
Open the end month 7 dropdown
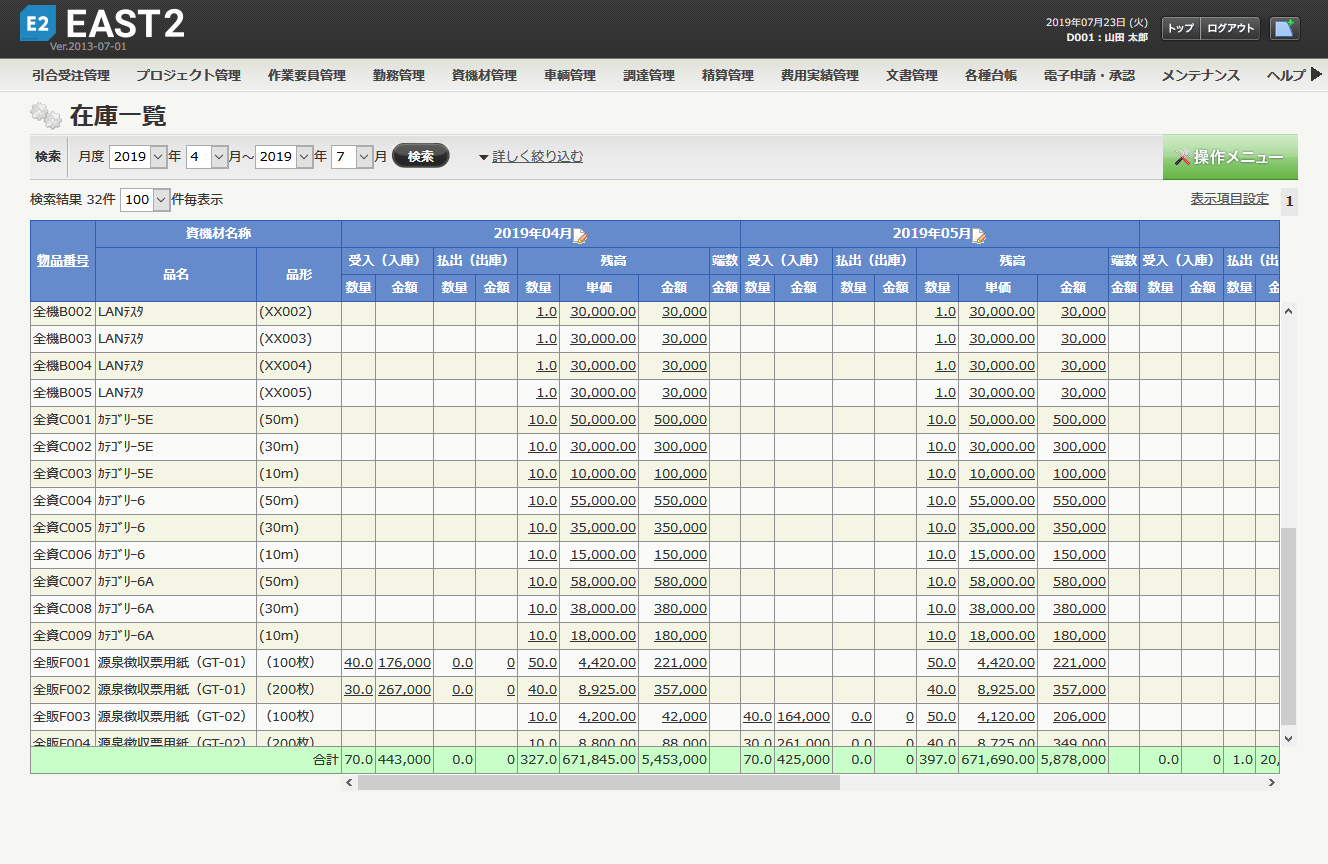click(352, 157)
